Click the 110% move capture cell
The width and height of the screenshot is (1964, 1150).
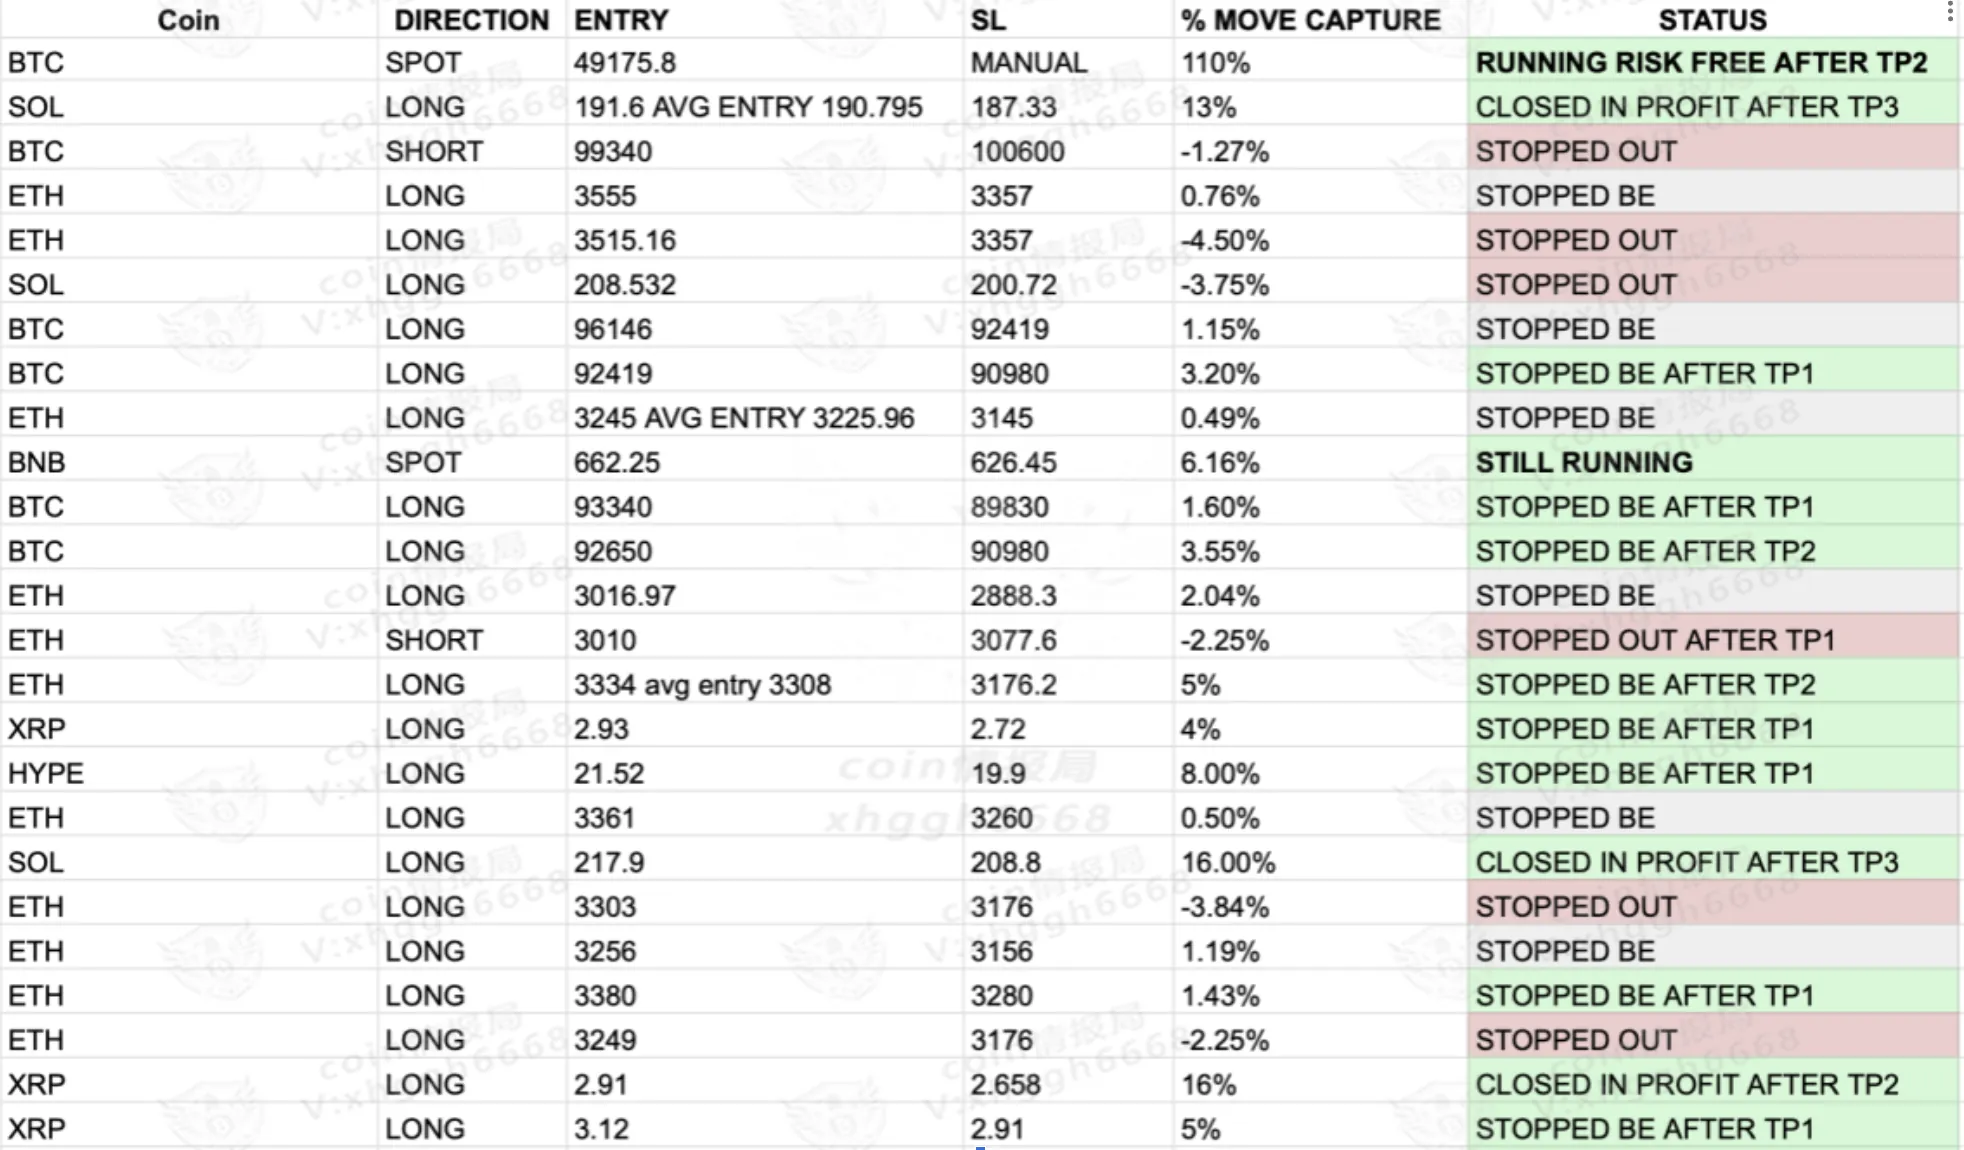[x=1215, y=63]
